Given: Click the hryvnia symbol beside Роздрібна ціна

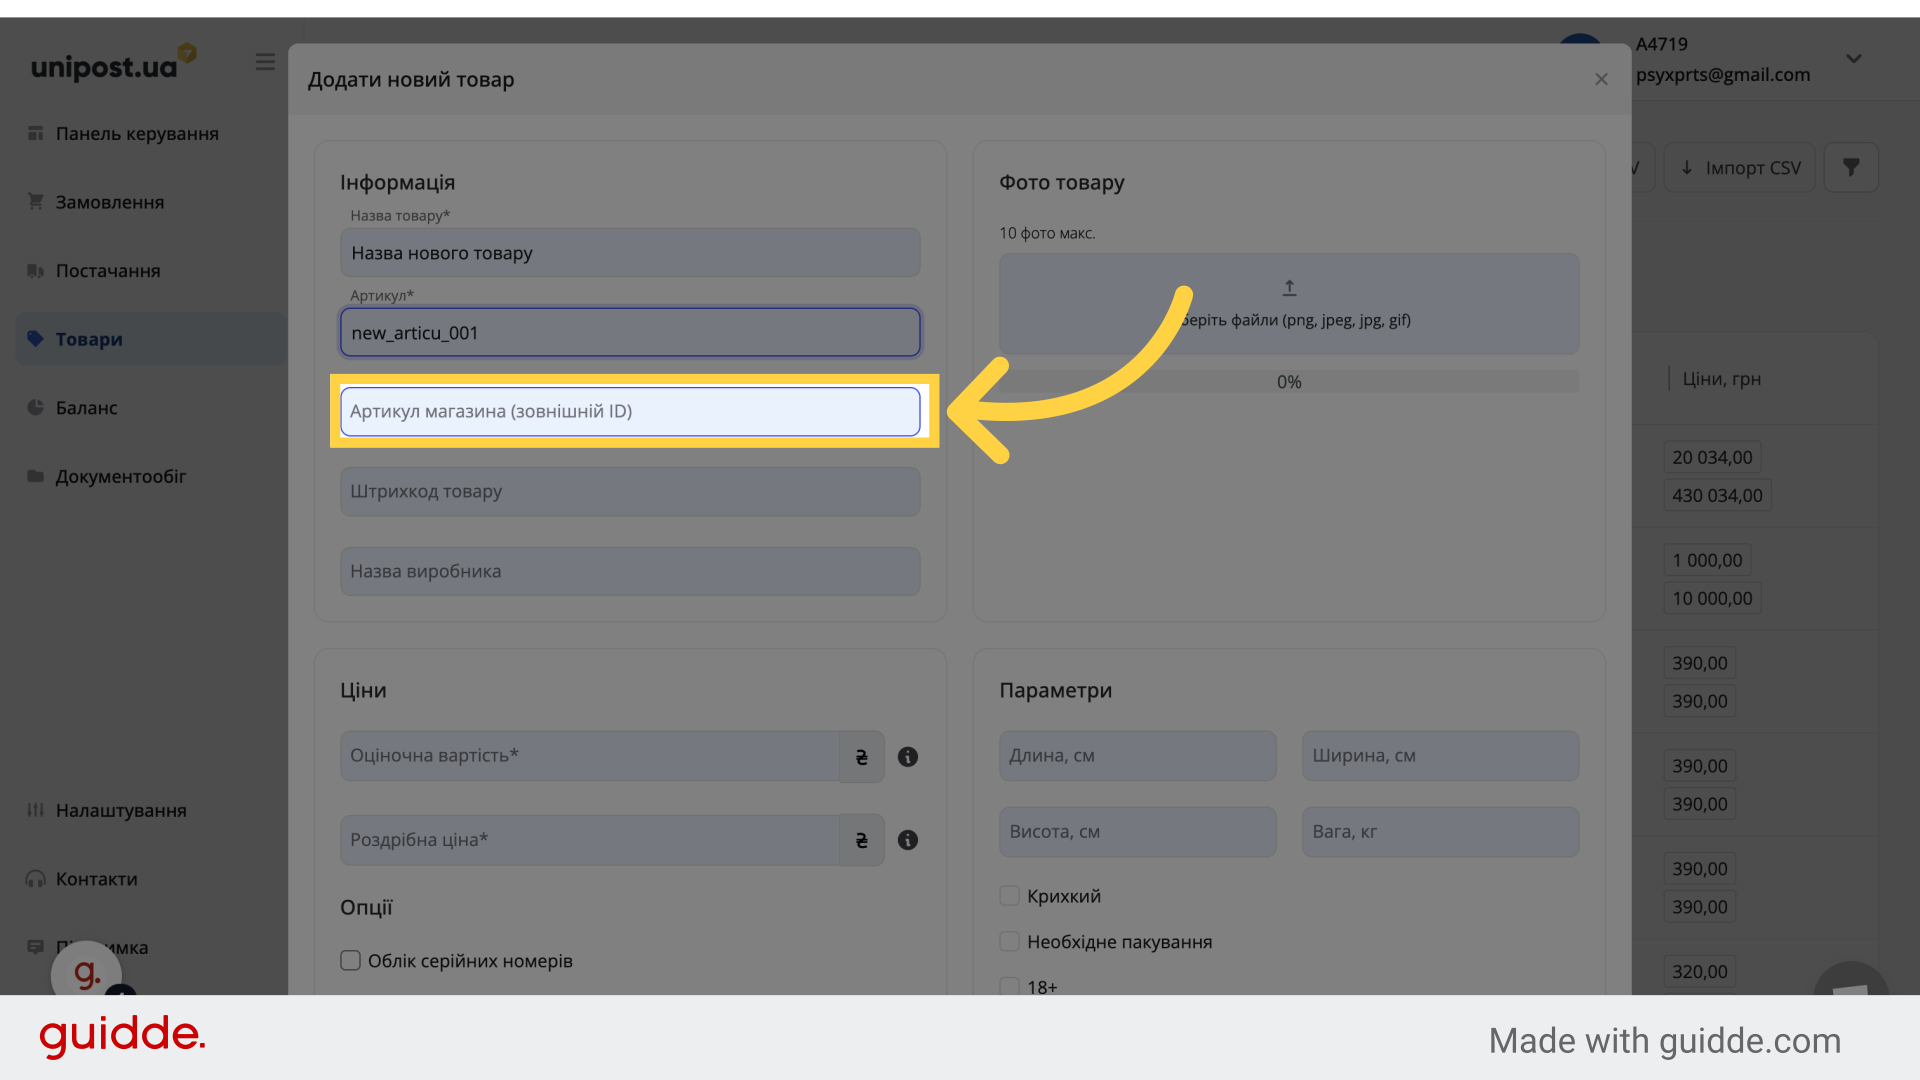Looking at the screenshot, I should [862, 840].
